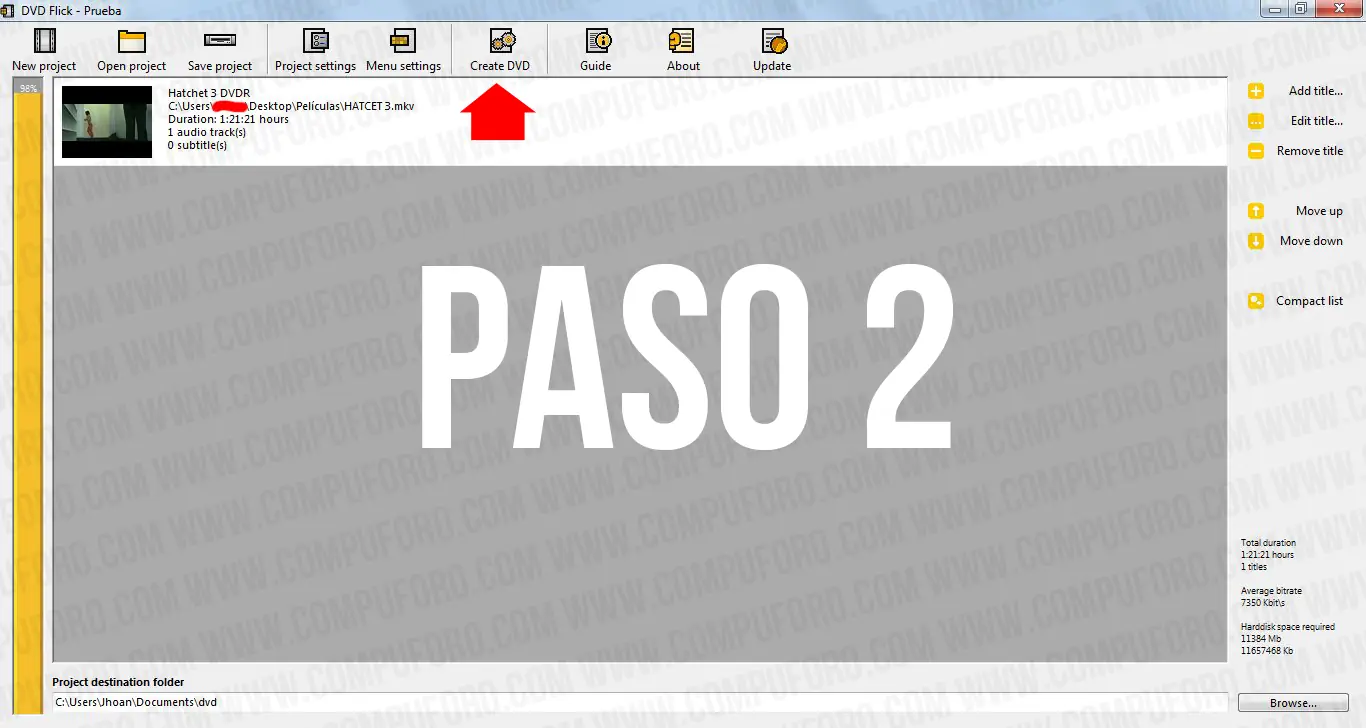1366x728 pixels.
Task: Click the Hatchet 3 video thumbnail
Action: (x=106, y=120)
